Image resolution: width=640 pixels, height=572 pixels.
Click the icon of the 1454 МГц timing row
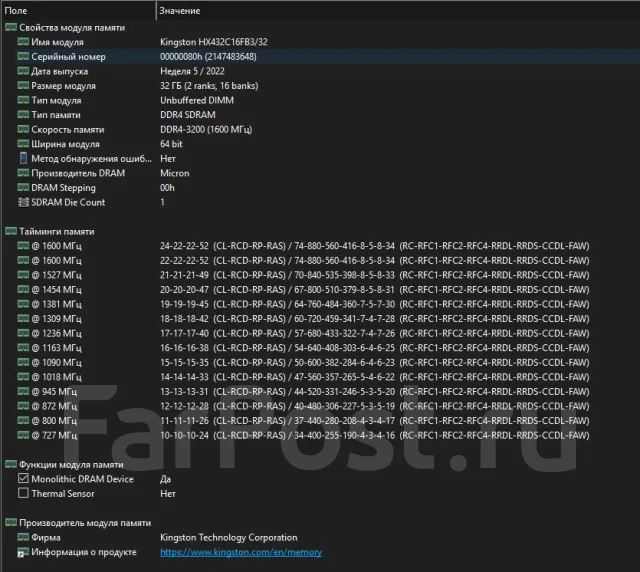tap(23, 289)
